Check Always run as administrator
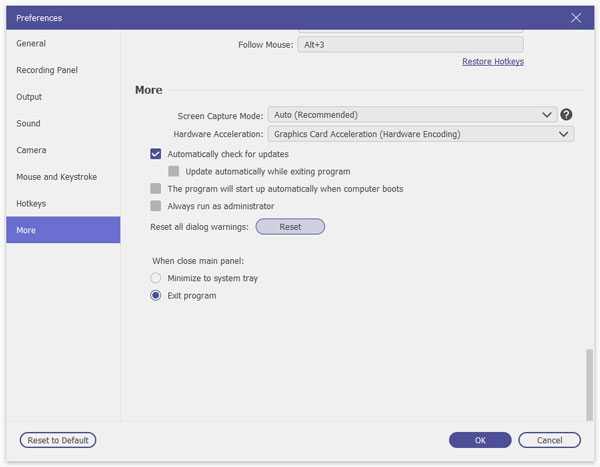600x467 pixels. click(156, 206)
